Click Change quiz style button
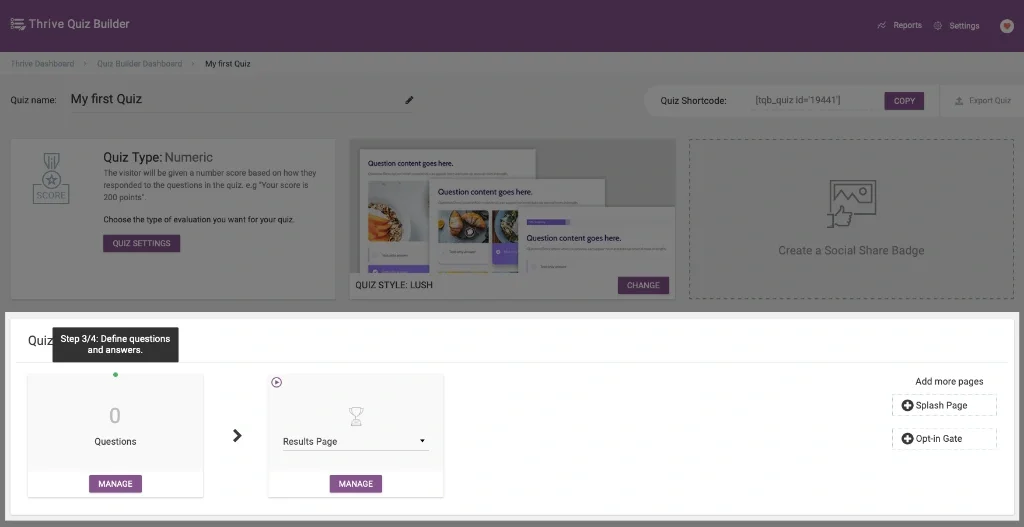 point(643,285)
